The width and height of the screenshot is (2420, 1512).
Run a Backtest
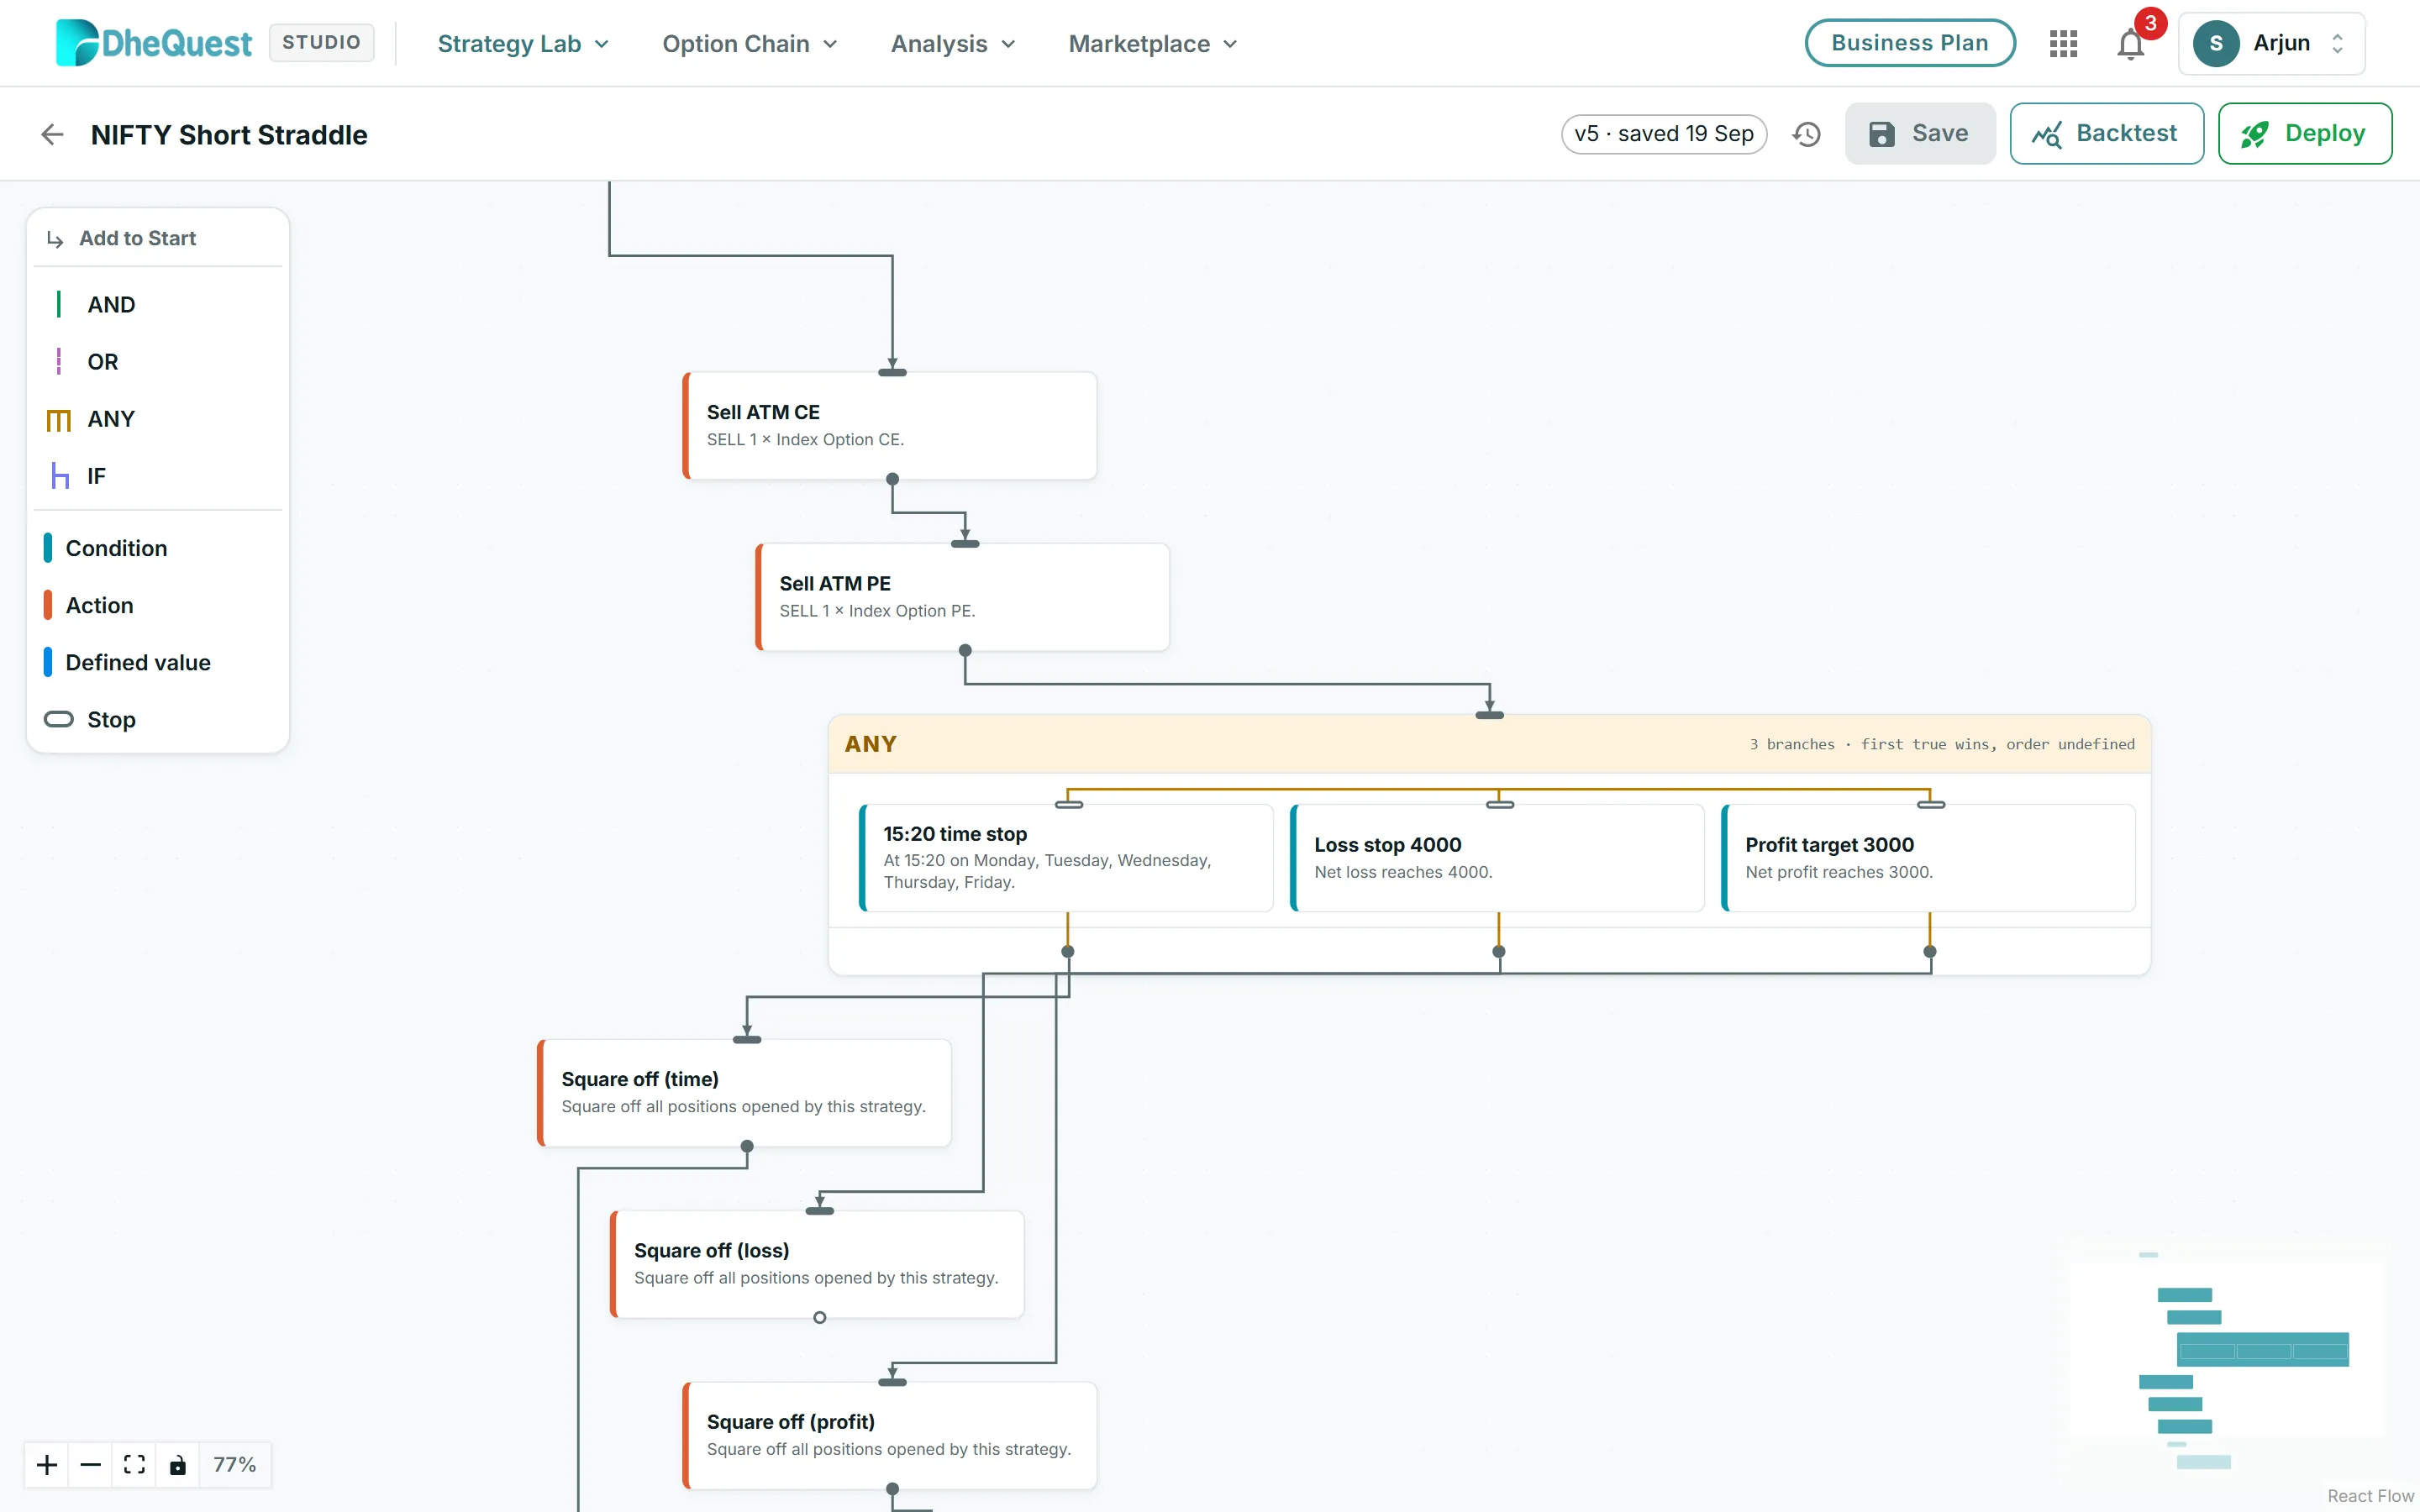pyautogui.click(x=2106, y=133)
